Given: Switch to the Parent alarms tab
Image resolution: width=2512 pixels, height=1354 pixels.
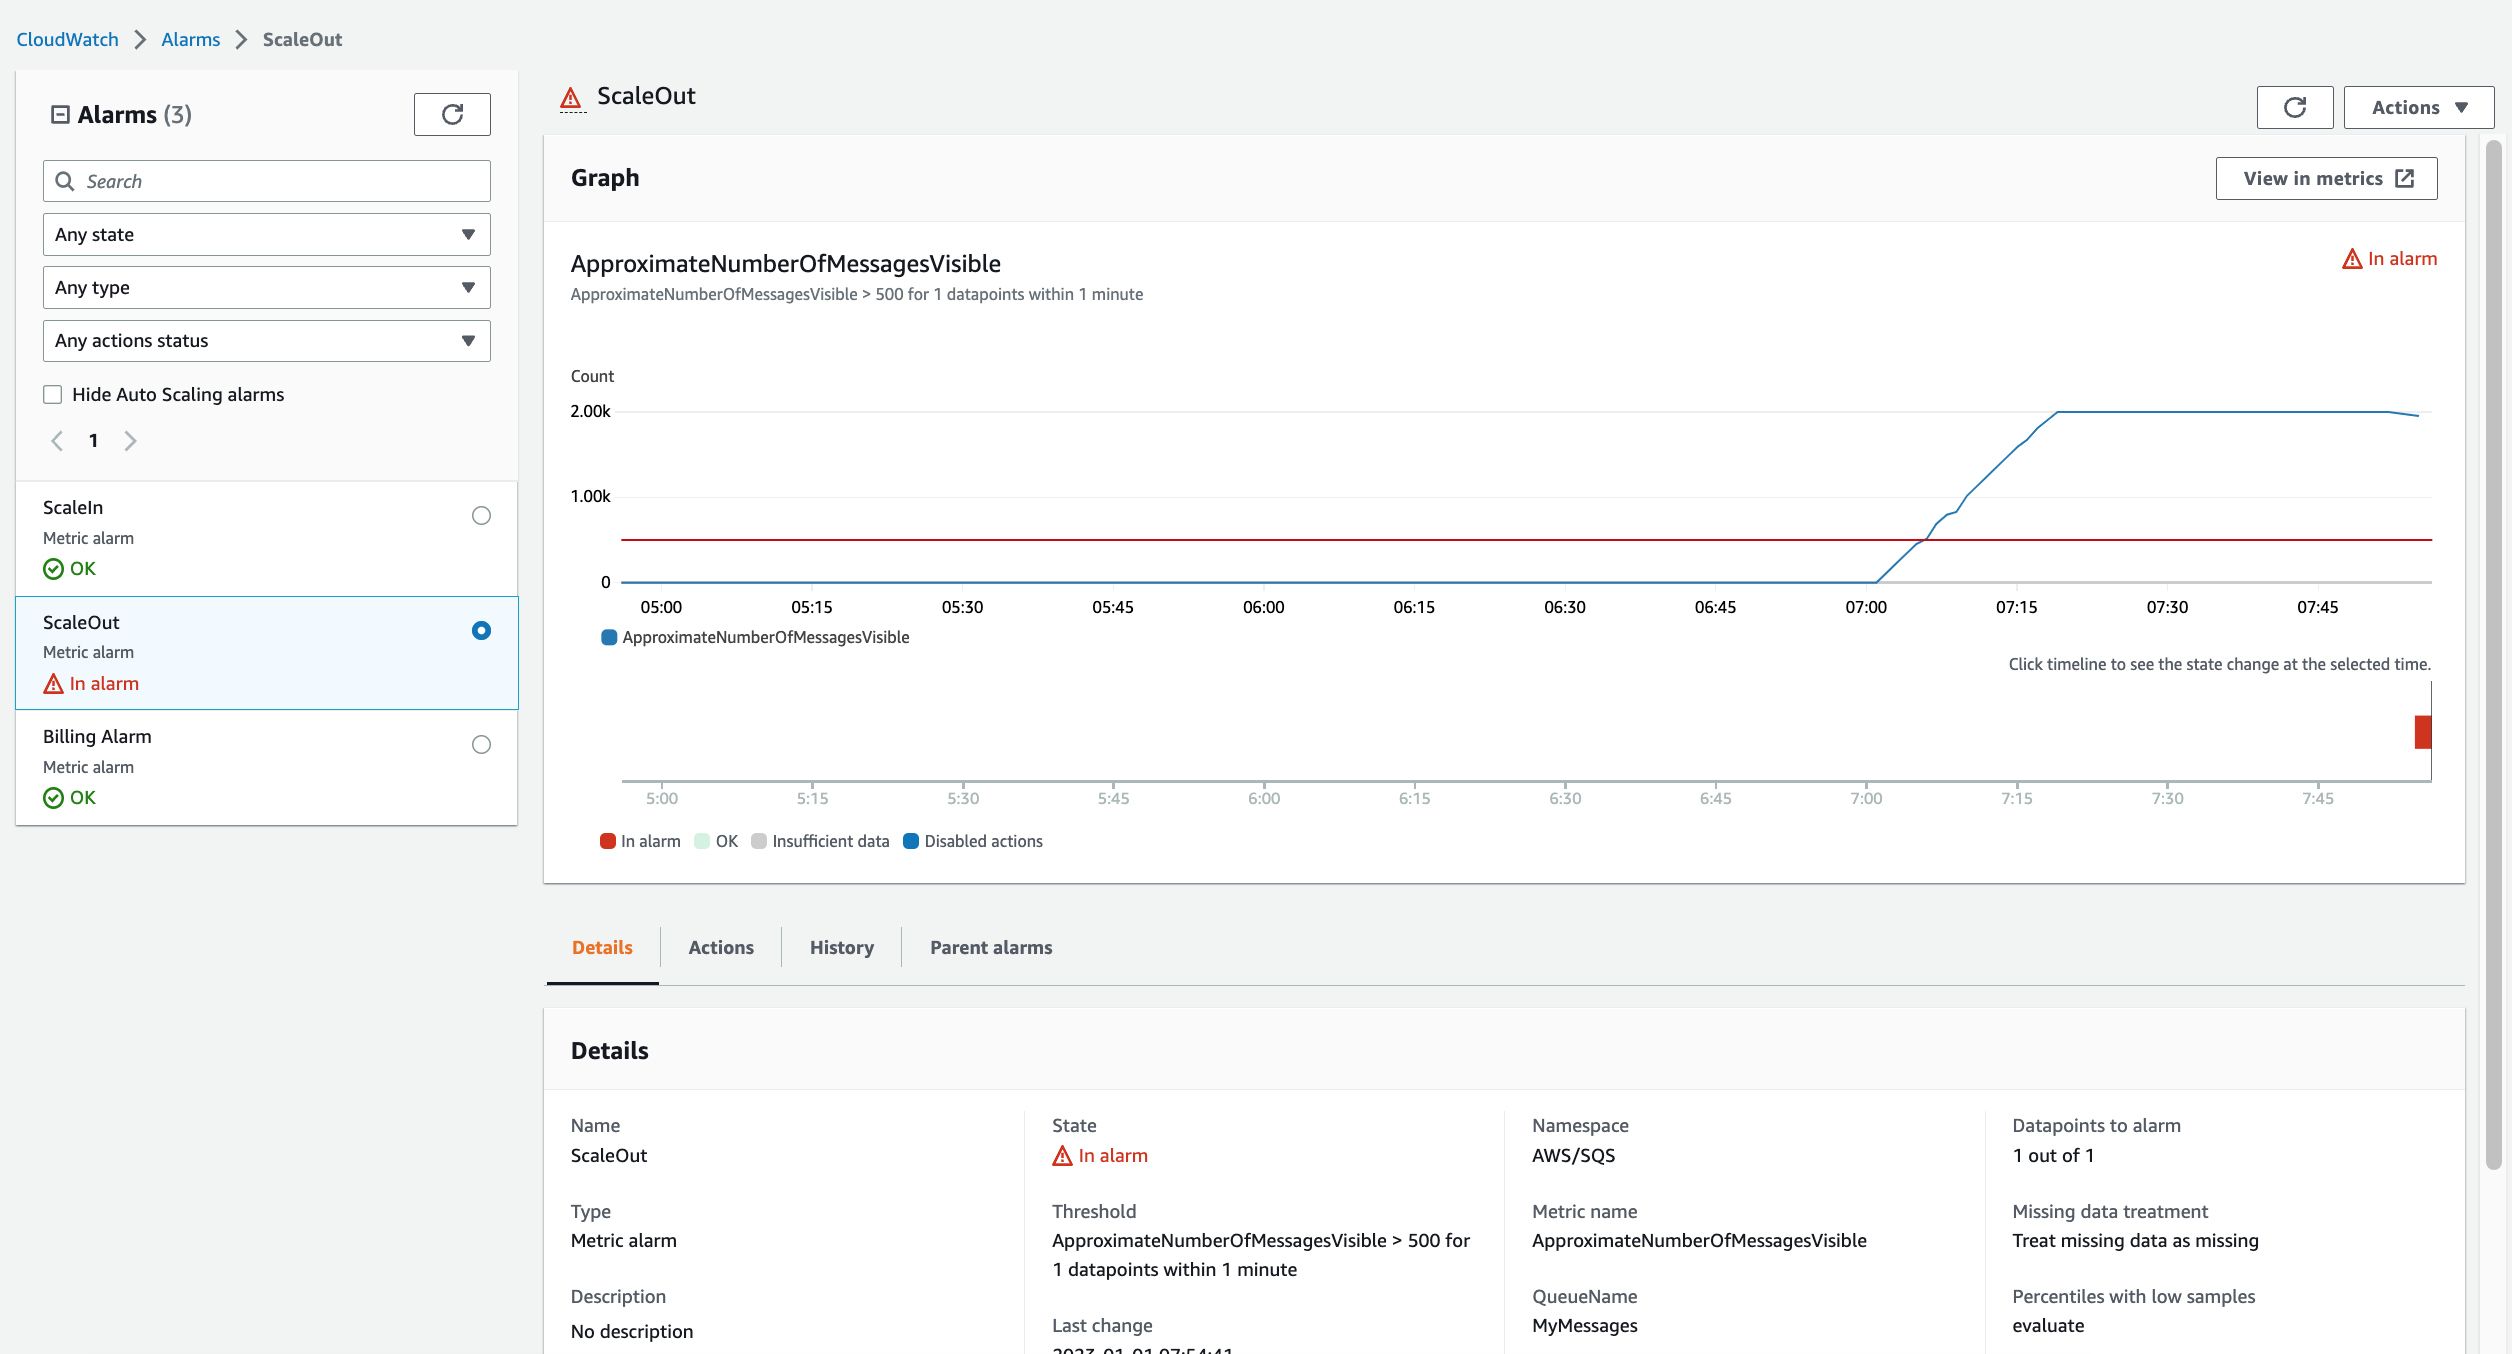Looking at the screenshot, I should click(991, 948).
